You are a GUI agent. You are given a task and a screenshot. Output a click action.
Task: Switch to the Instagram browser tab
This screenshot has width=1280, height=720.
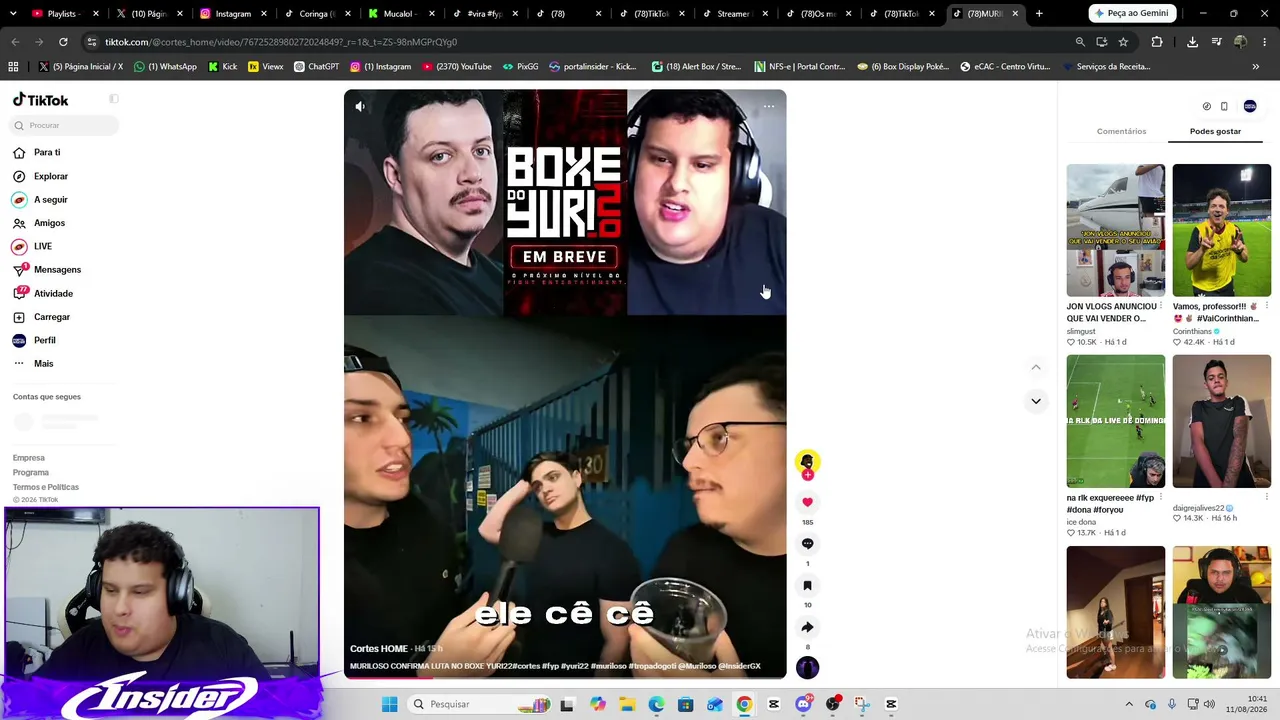(232, 14)
